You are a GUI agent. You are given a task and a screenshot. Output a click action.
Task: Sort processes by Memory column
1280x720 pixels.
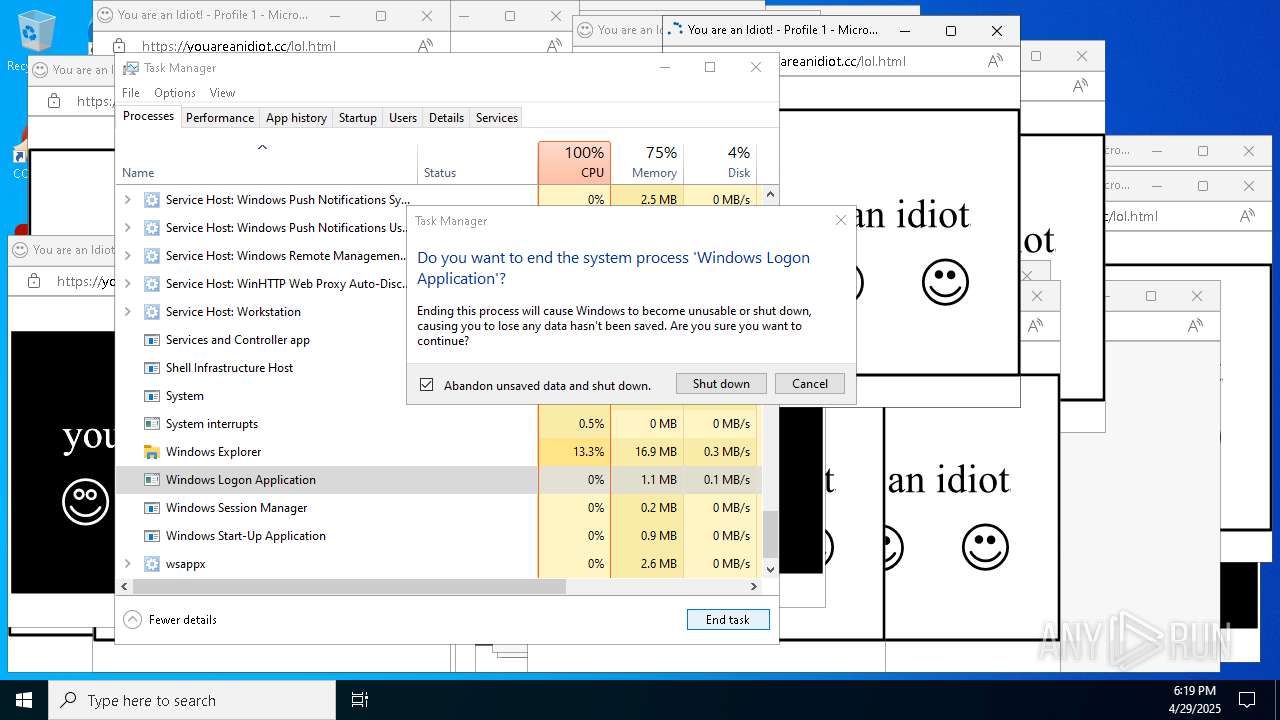click(646, 163)
